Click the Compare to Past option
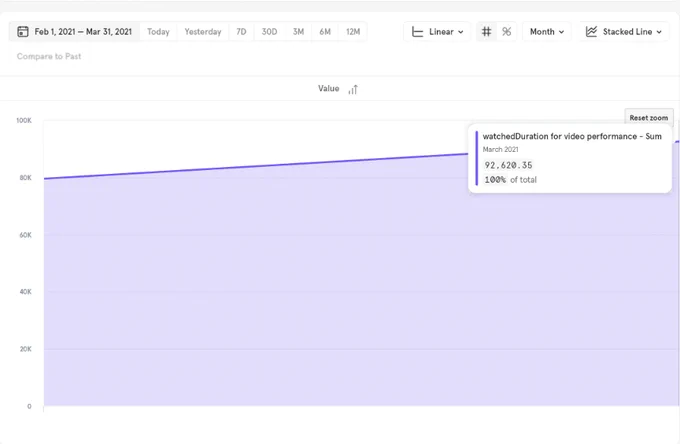The image size is (680, 444). [x=49, y=56]
